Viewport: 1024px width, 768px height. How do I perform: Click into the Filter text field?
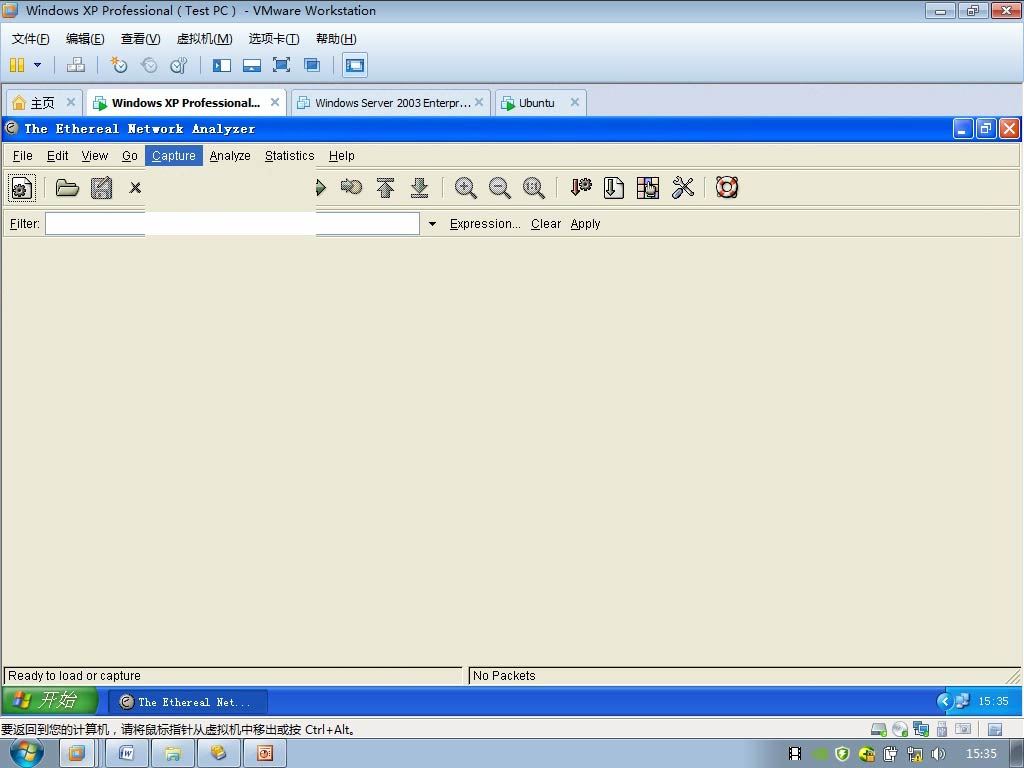(232, 224)
